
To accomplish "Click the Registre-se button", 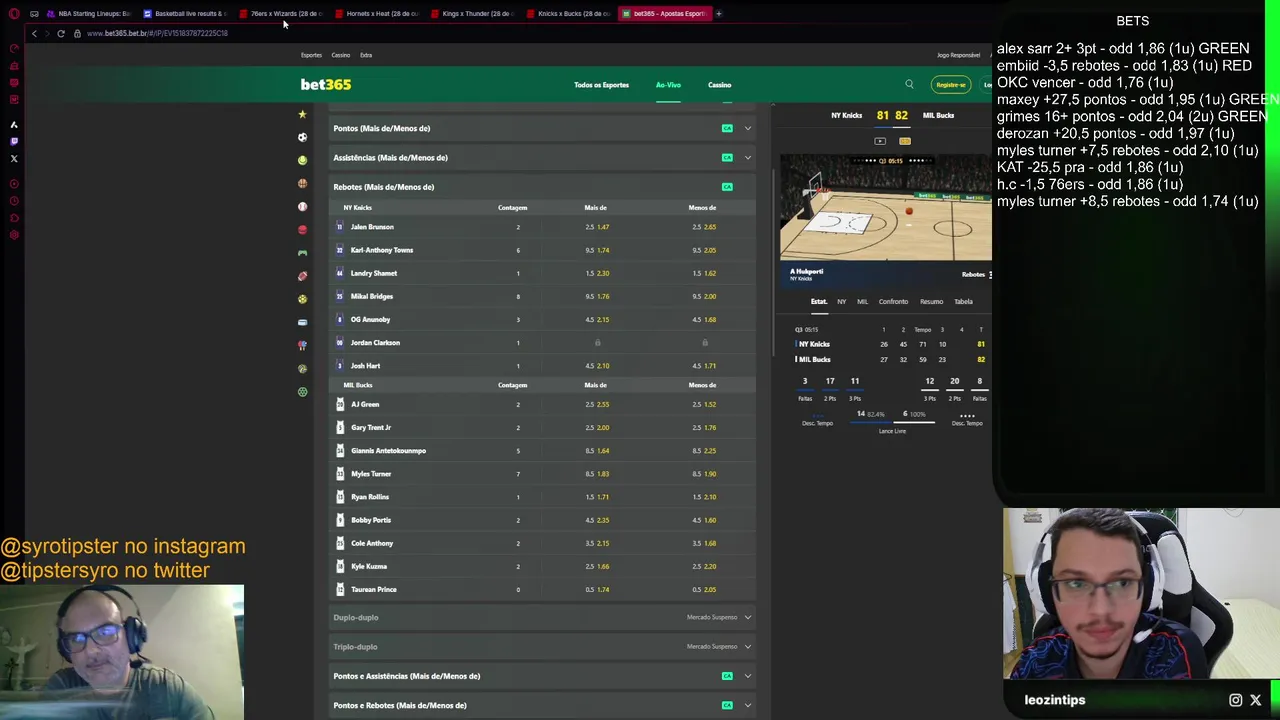I will 950,85.
